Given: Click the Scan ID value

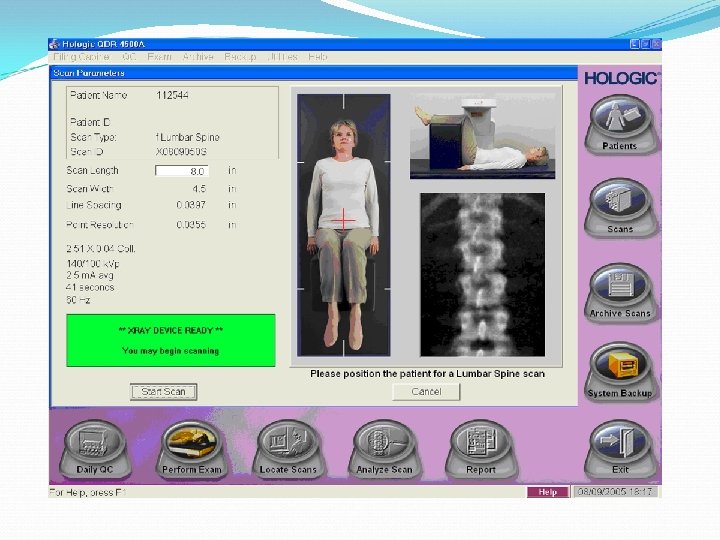Looking at the screenshot, I should [x=181, y=152].
